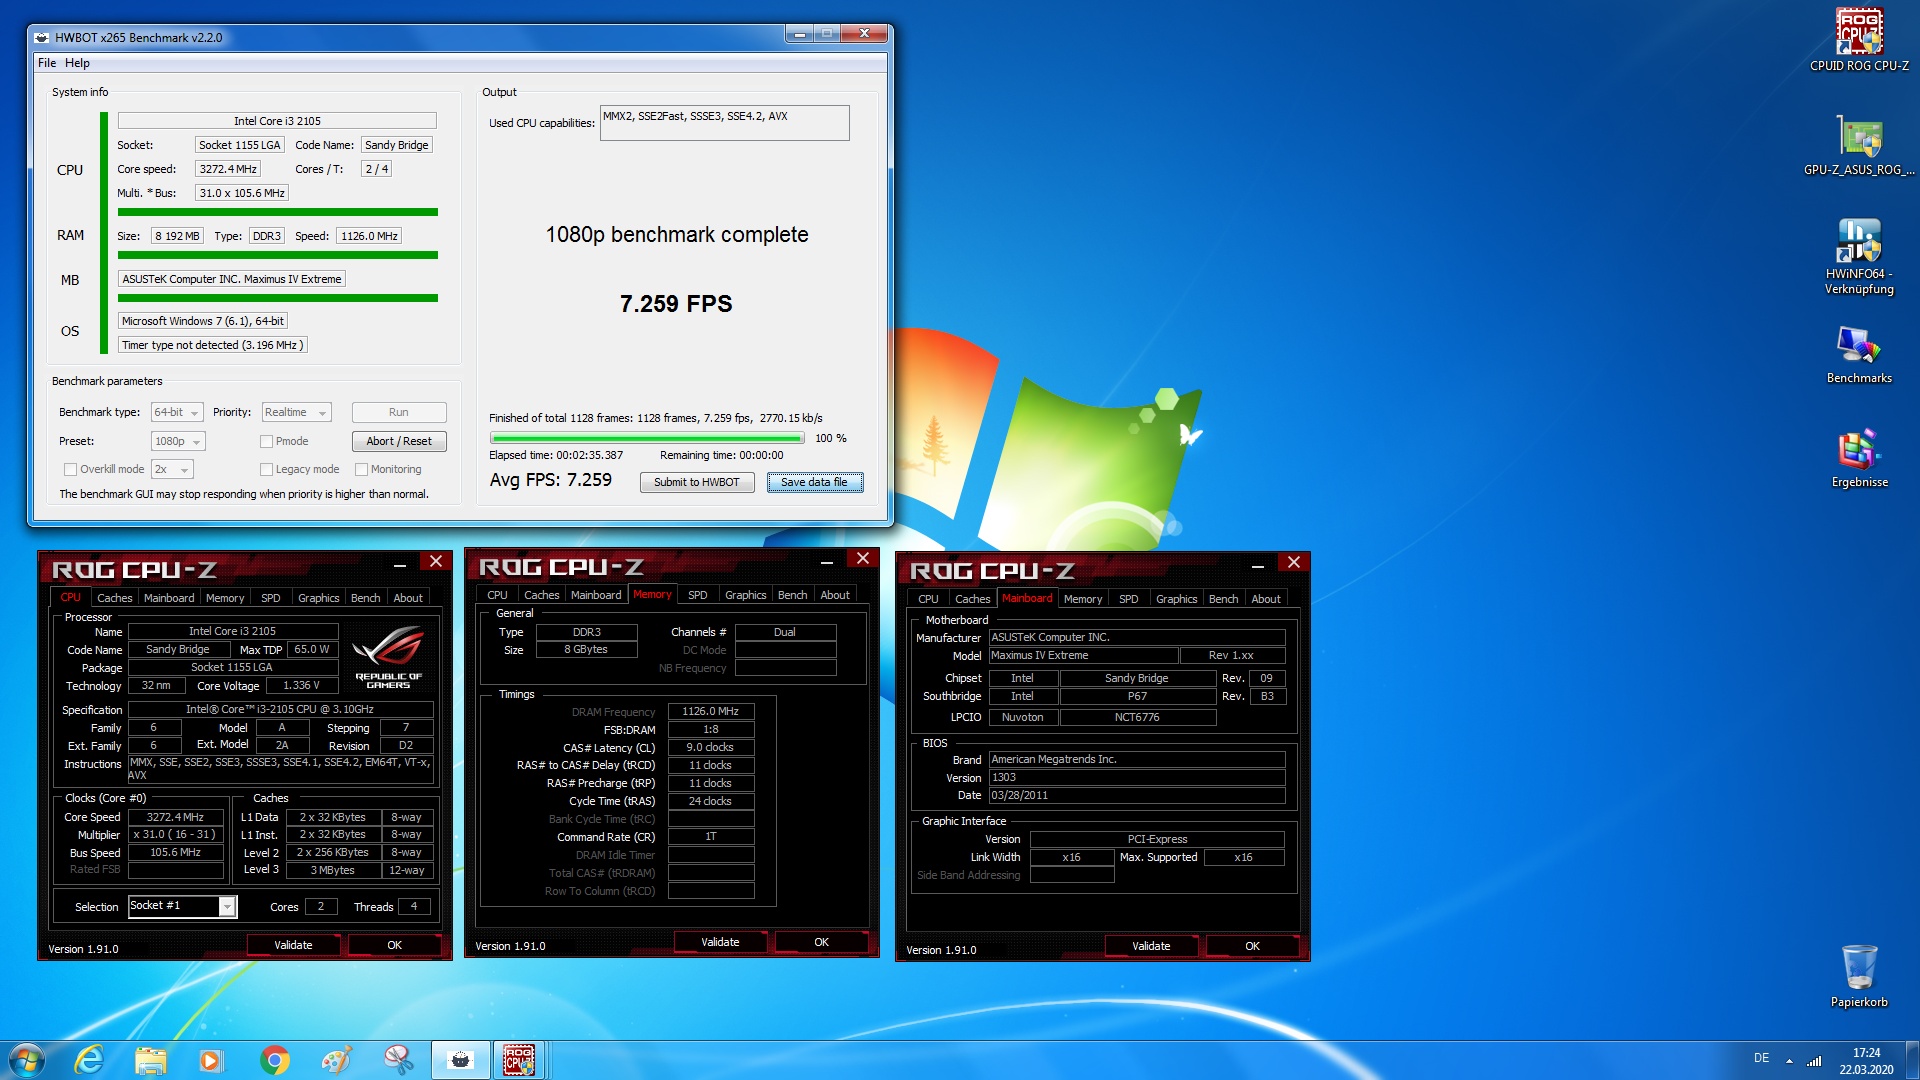Image resolution: width=1920 pixels, height=1080 pixels.
Task: Open GPU-Z ASUS ROG desktop shortcut
Action: [x=1859, y=146]
